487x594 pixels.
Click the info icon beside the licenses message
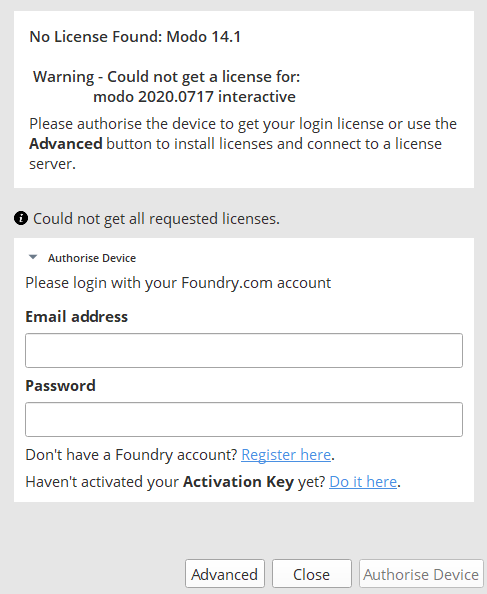point(21,218)
